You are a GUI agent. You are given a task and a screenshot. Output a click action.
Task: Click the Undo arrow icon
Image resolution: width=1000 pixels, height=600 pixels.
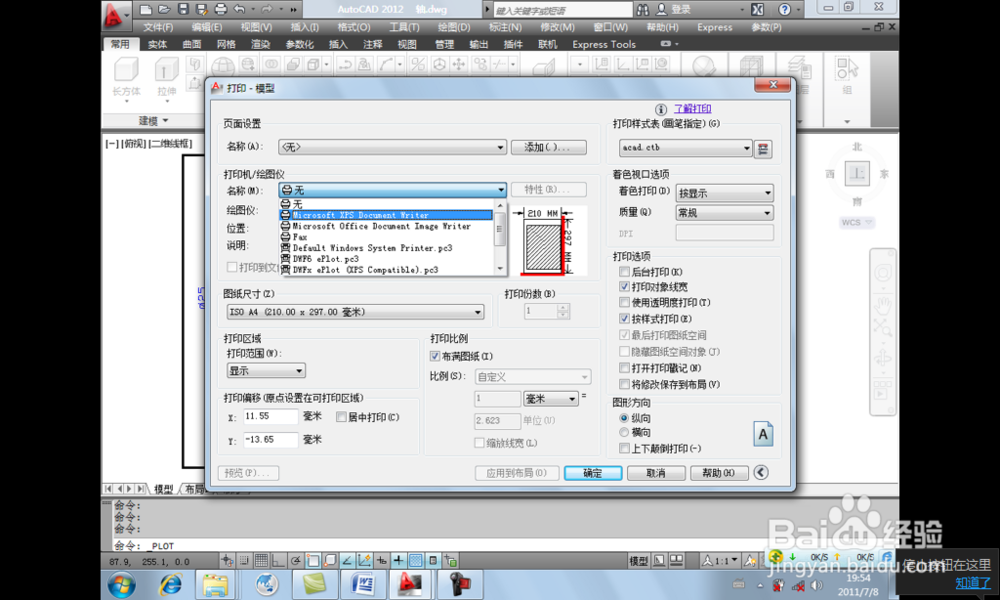239,9
